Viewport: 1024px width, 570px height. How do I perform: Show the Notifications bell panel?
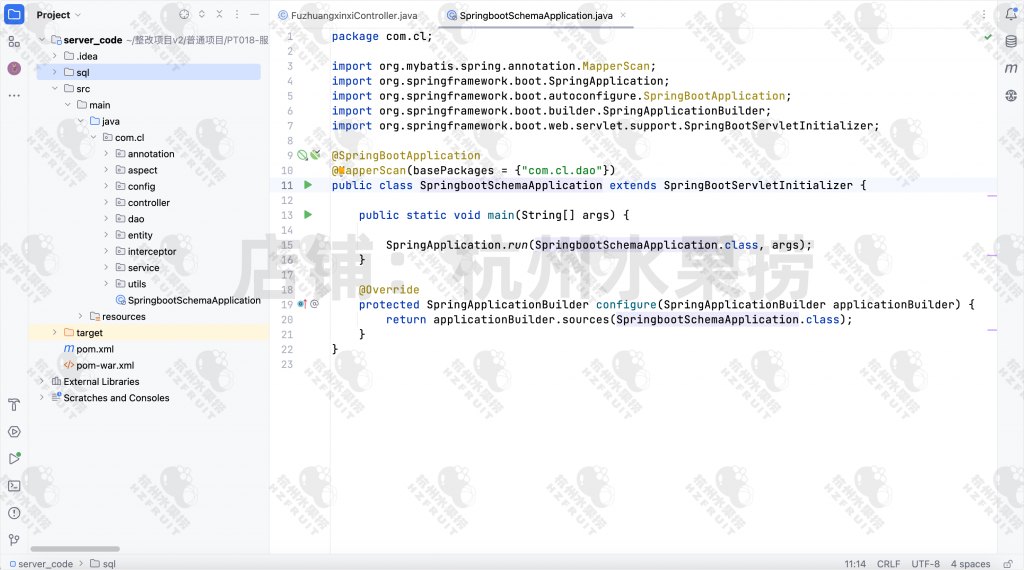(1010, 15)
